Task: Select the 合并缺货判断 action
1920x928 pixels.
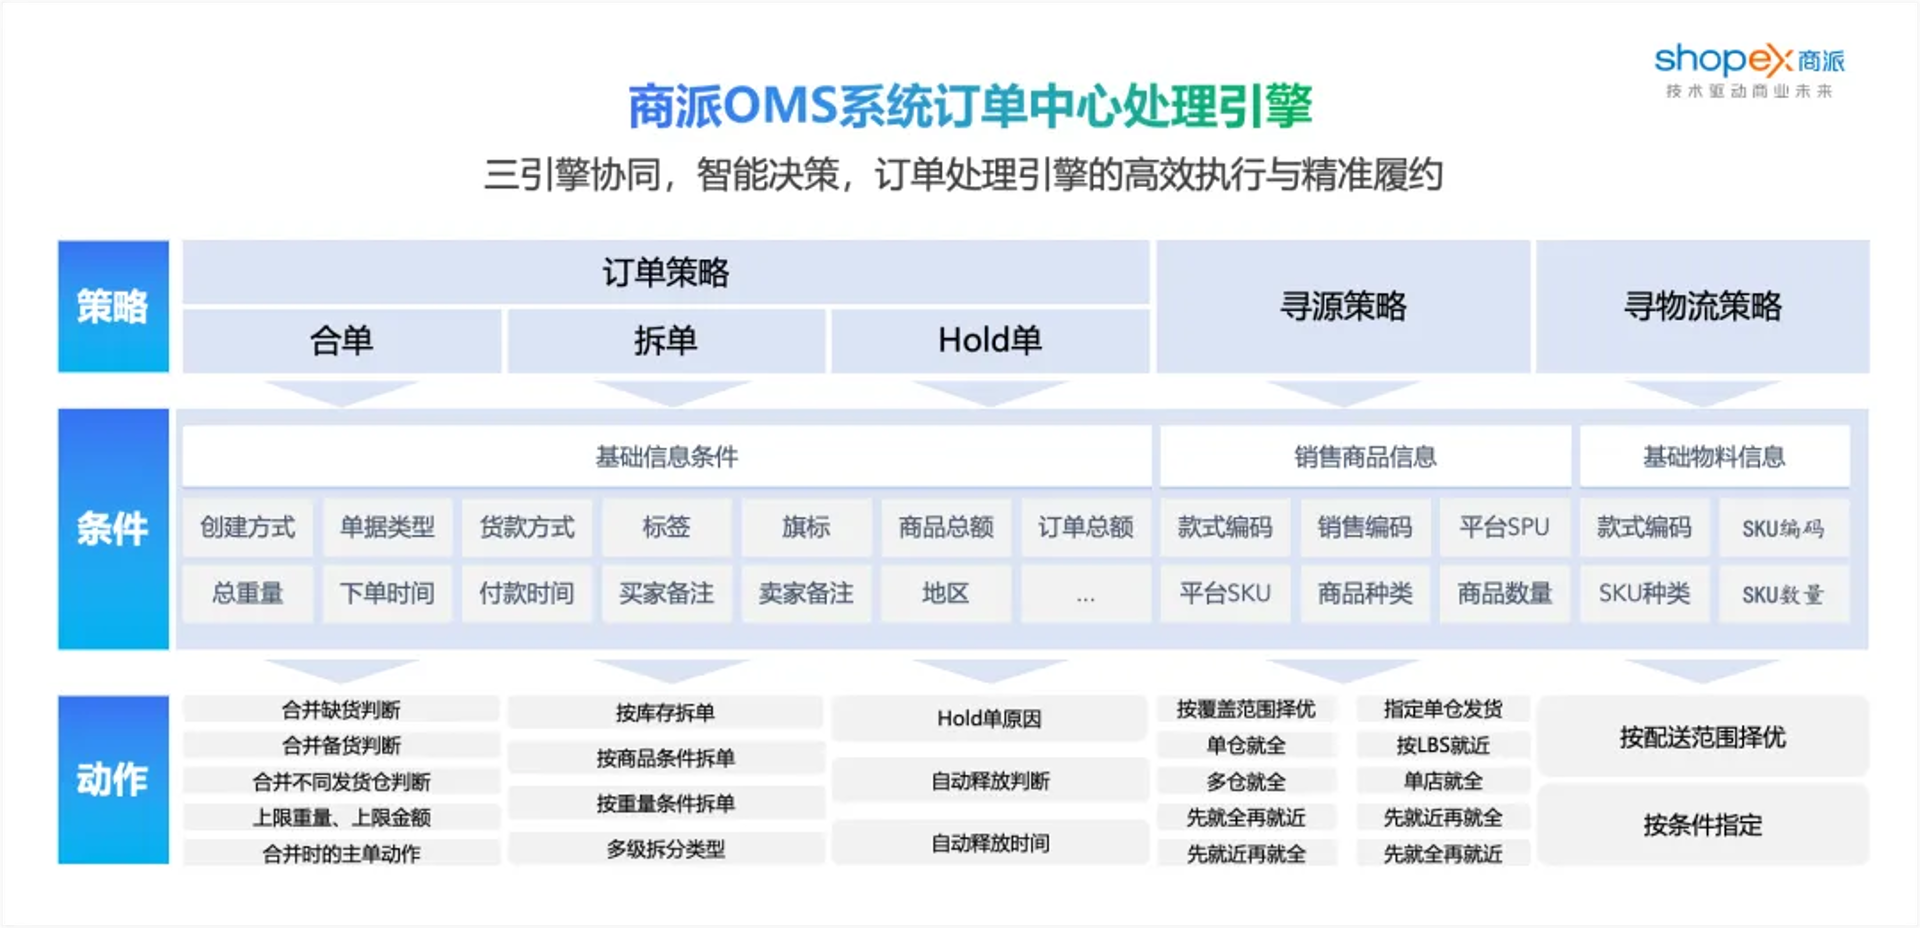Action: tap(342, 709)
